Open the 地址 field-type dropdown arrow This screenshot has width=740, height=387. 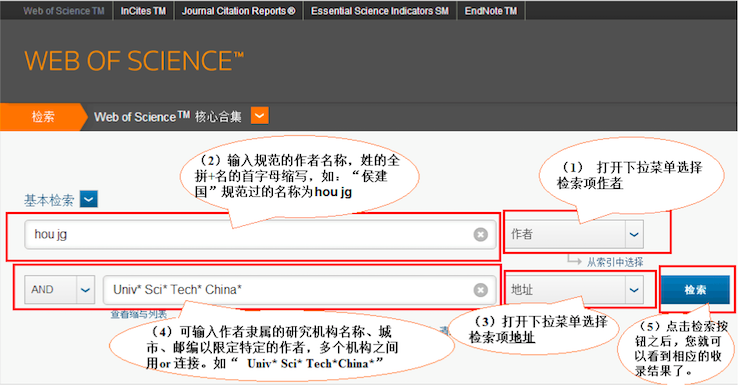634,290
